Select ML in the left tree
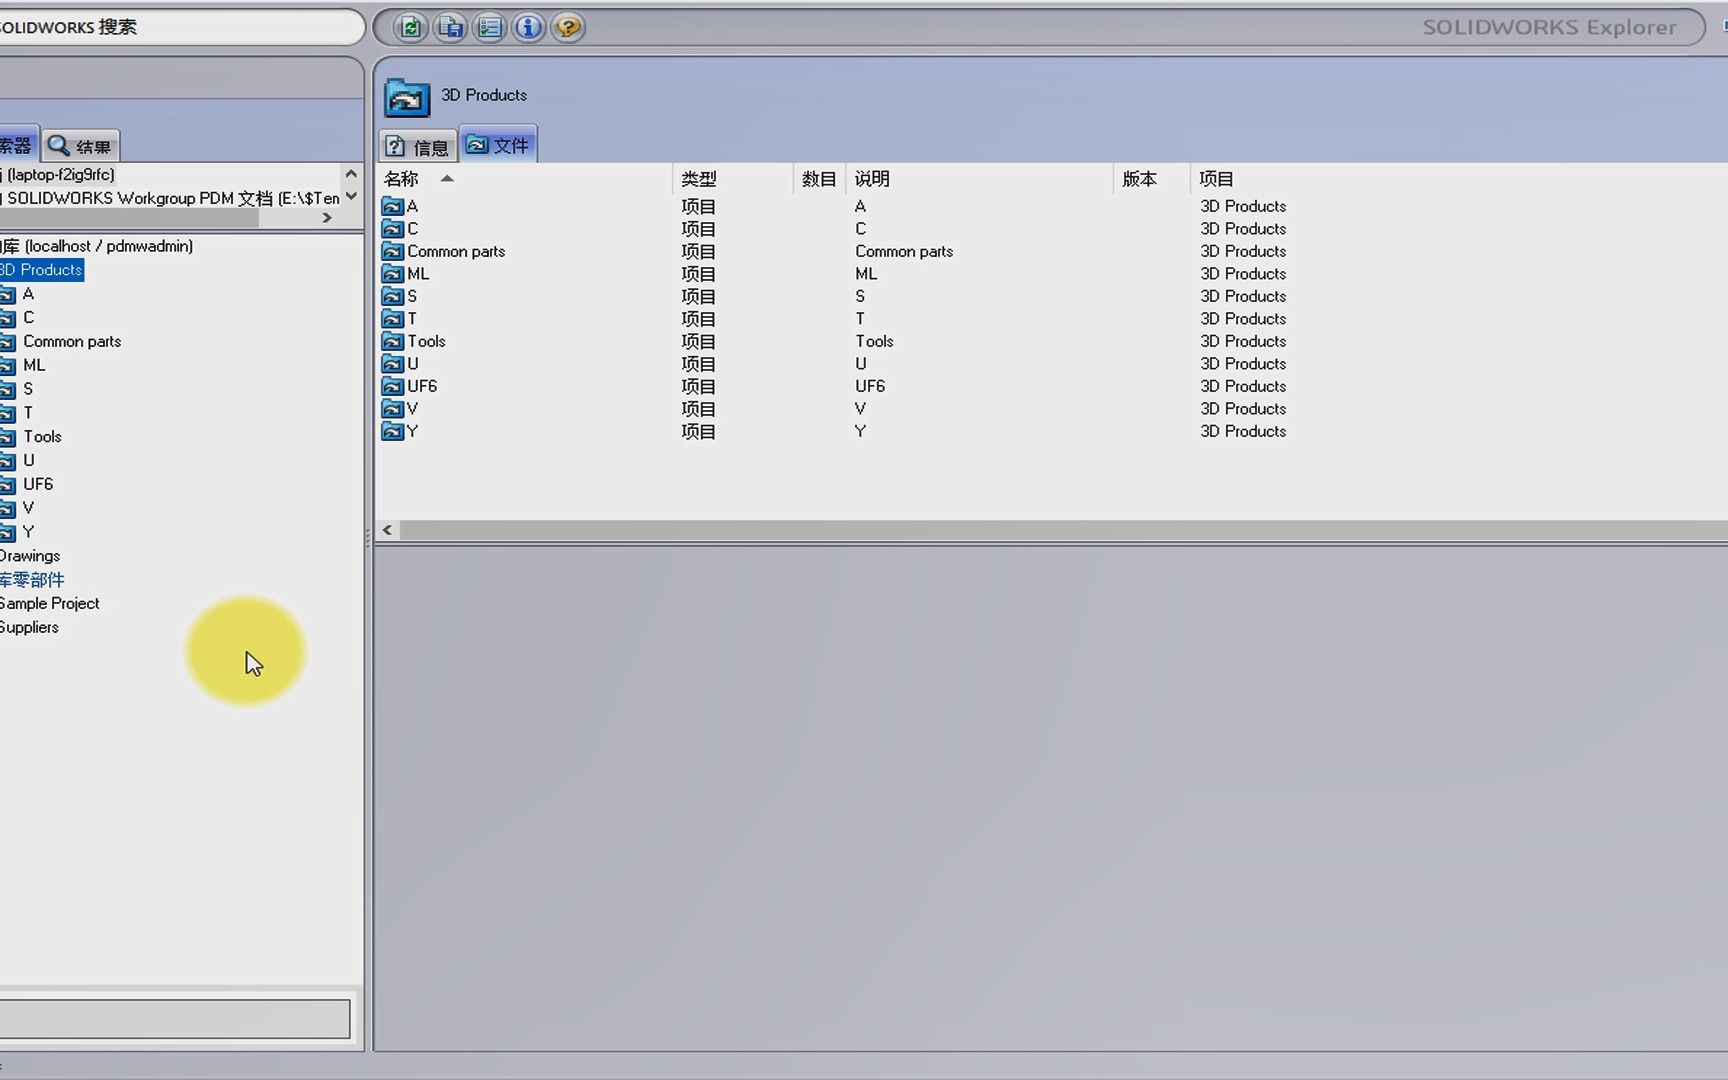Viewport: 1728px width, 1080px height. 34,366
